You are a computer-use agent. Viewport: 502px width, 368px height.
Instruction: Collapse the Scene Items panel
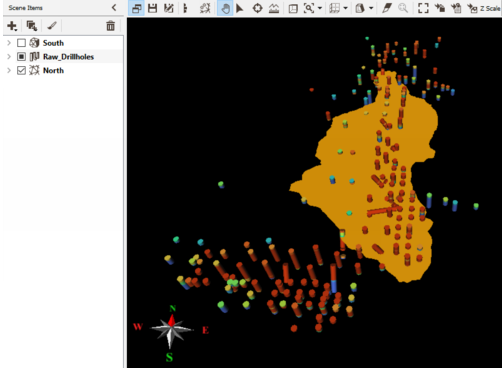click(114, 7)
